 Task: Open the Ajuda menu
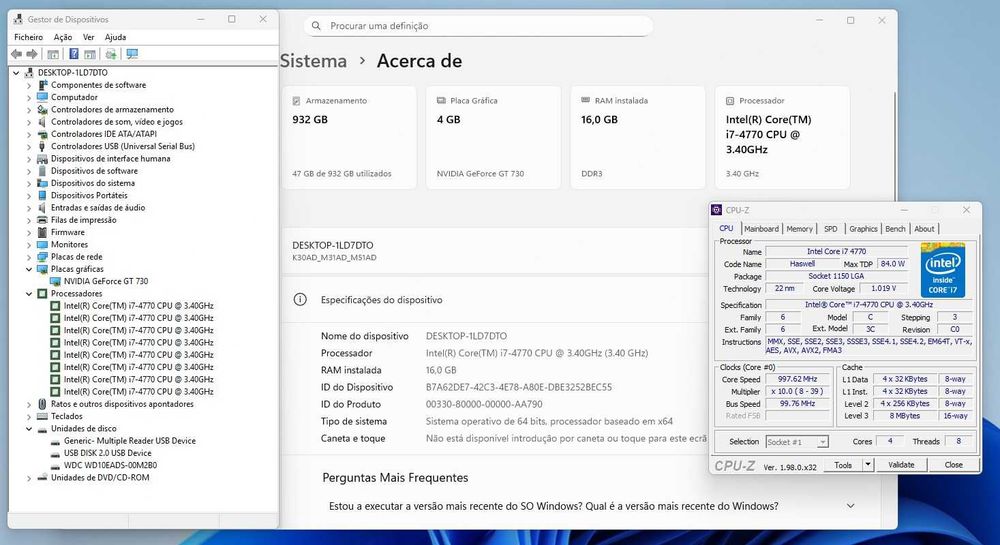(x=115, y=37)
